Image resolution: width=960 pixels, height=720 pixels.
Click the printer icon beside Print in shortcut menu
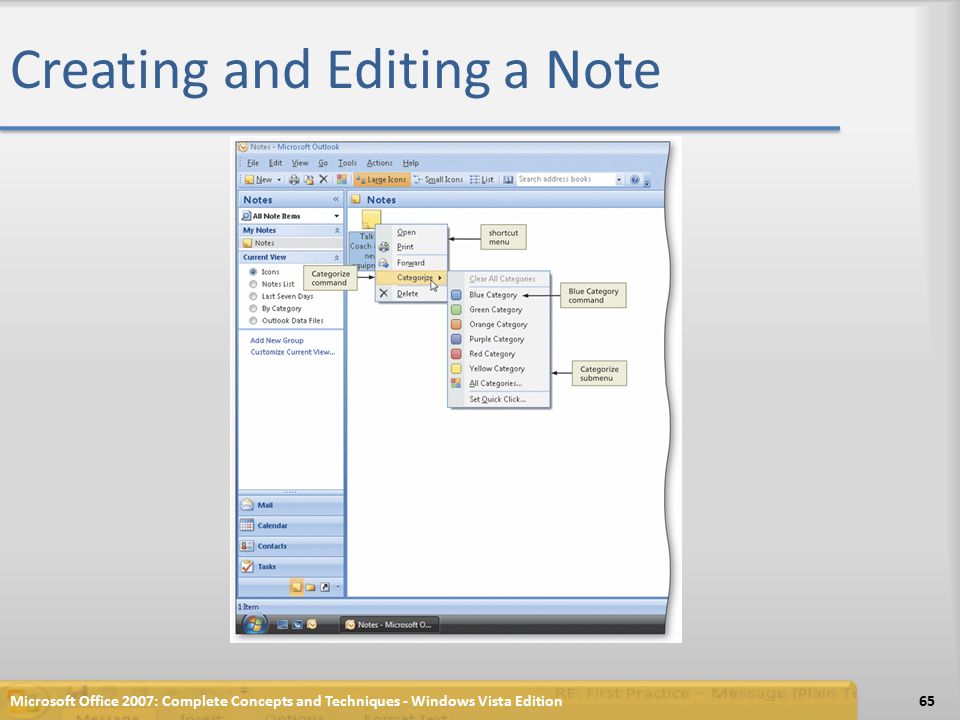coord(384,247)
